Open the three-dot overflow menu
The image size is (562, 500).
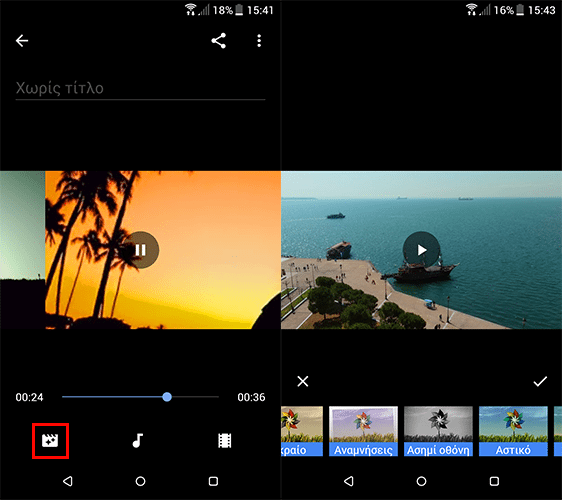[x=259, y=41]
